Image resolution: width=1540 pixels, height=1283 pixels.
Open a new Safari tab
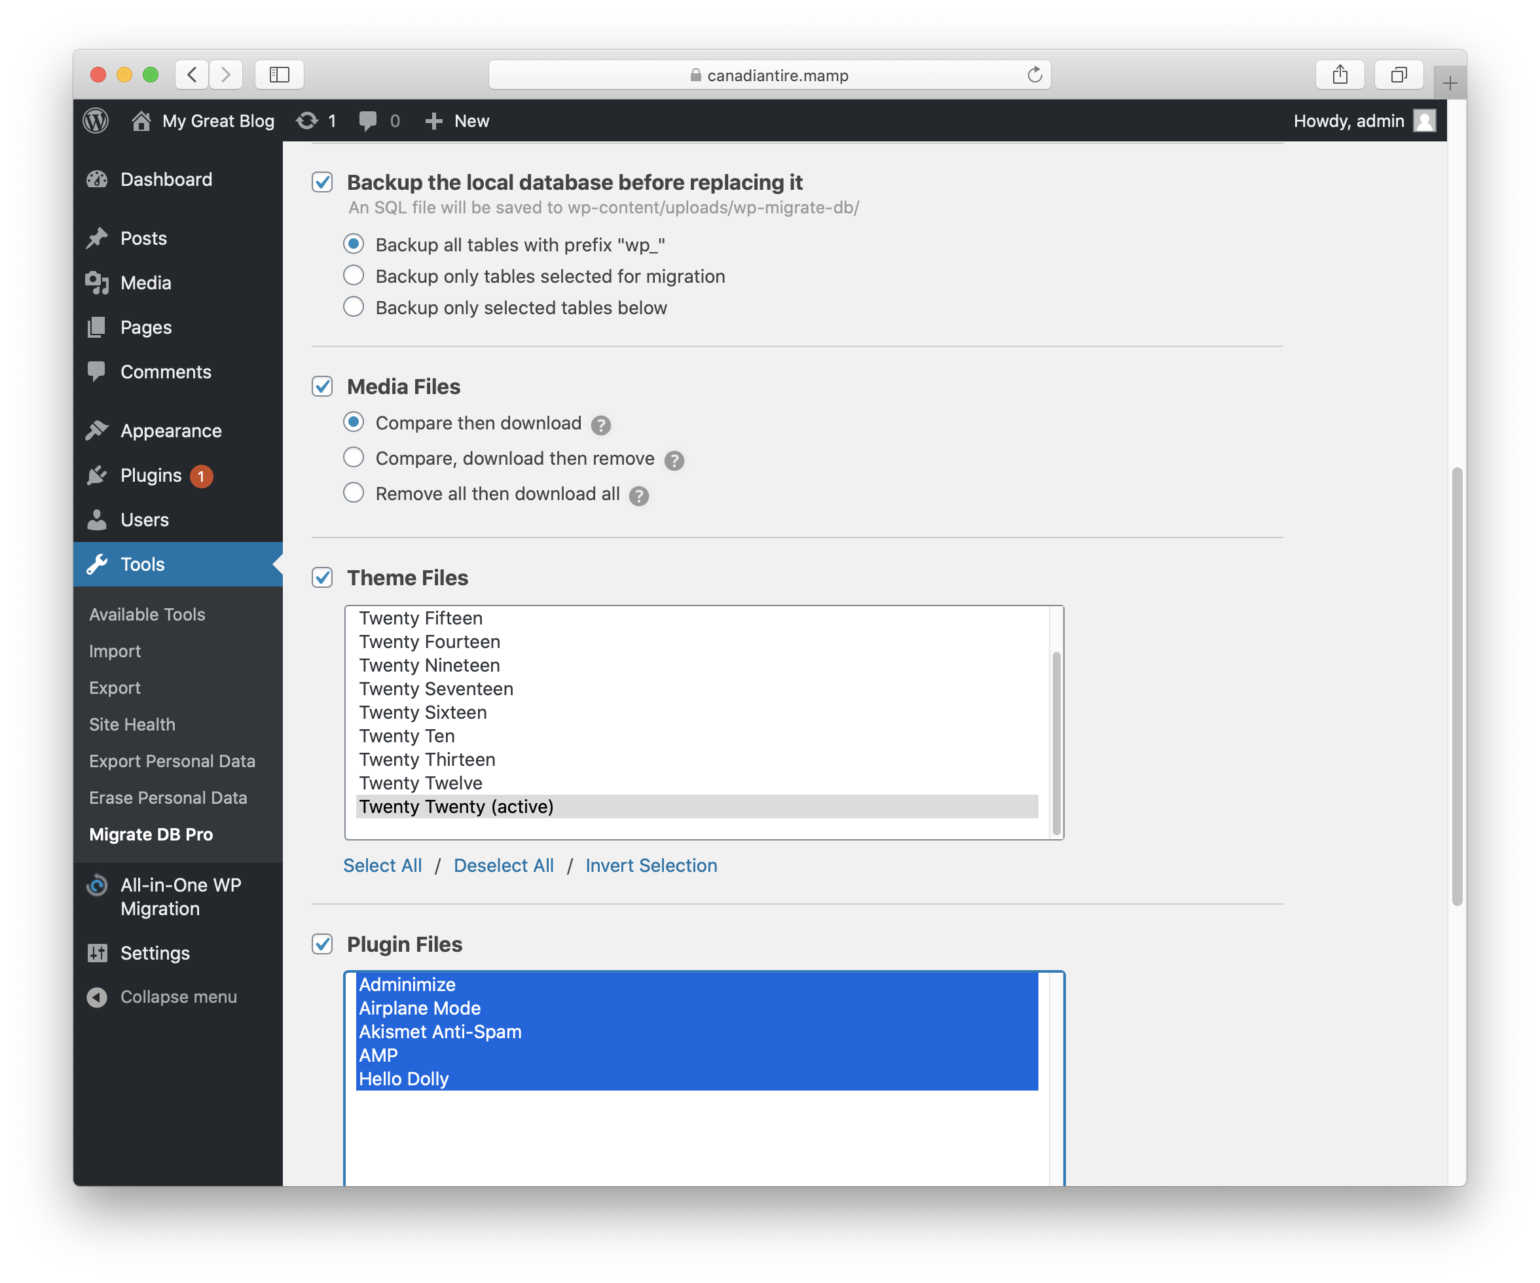tap(1450, 83)
